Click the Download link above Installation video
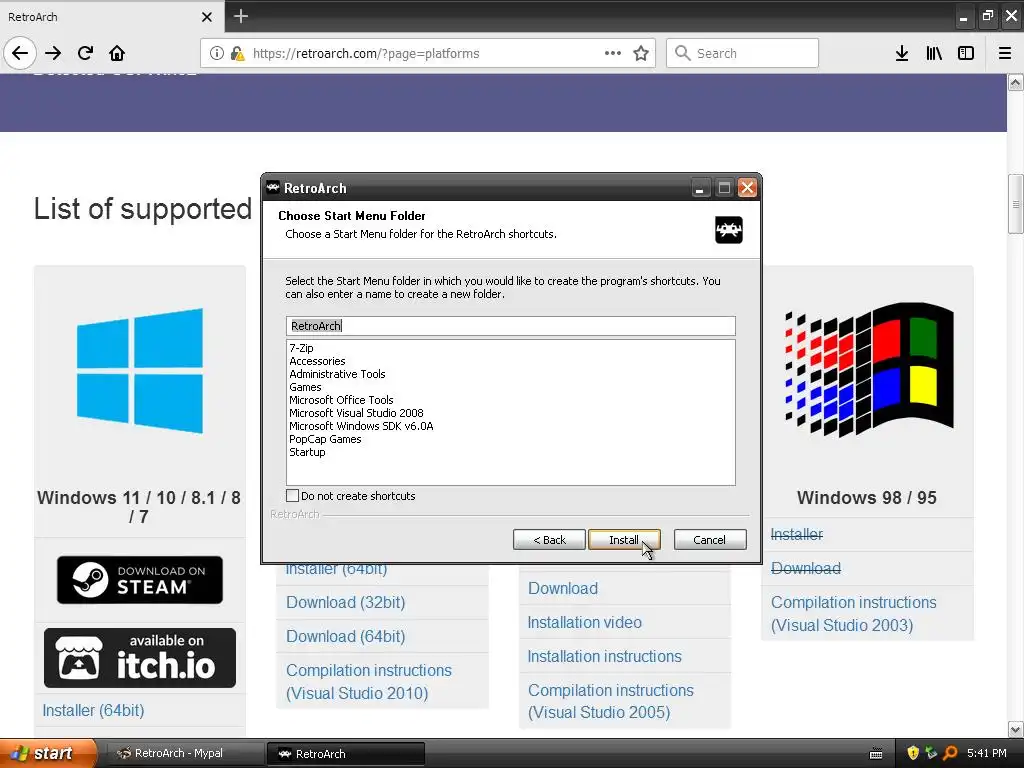 click(x=563, y=588)
